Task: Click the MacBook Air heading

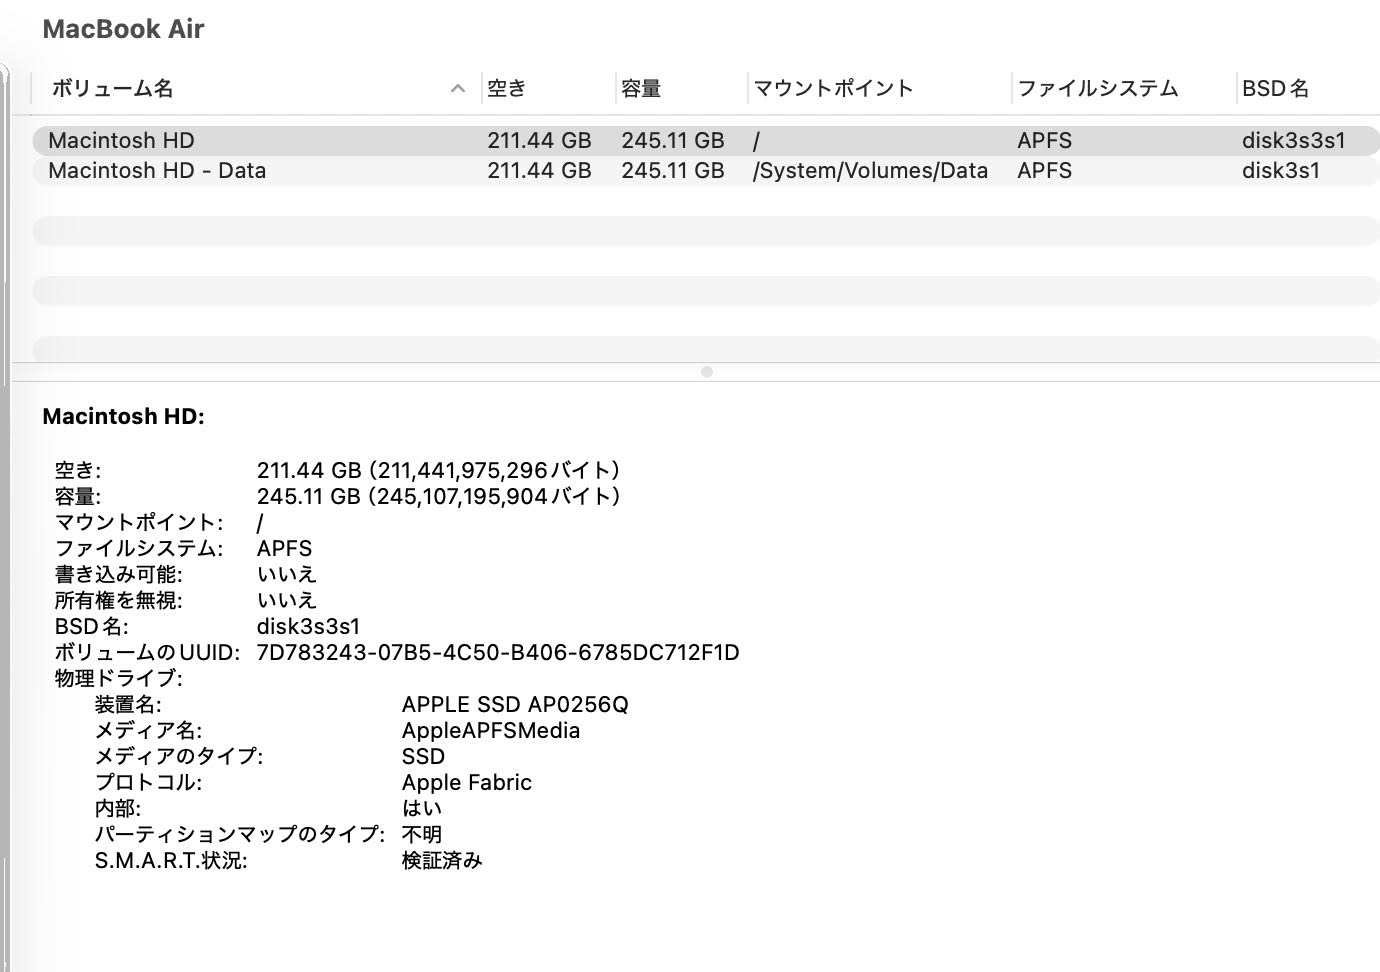Action: (x=122, y=29)
